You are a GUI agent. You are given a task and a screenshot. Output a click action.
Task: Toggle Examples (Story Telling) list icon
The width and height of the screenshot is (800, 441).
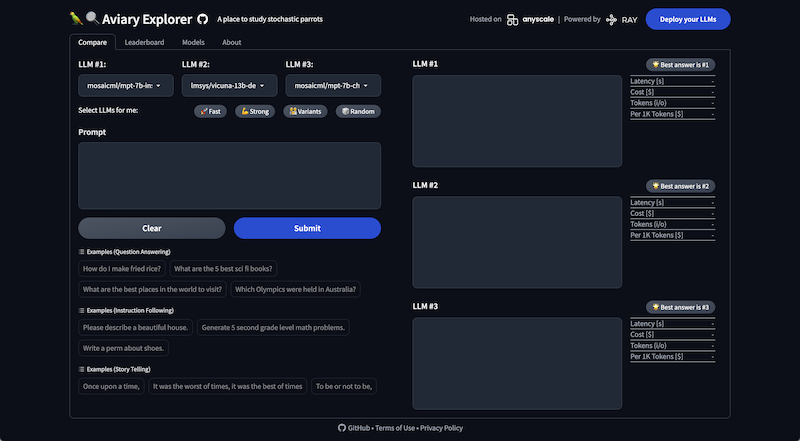point(82,369)
